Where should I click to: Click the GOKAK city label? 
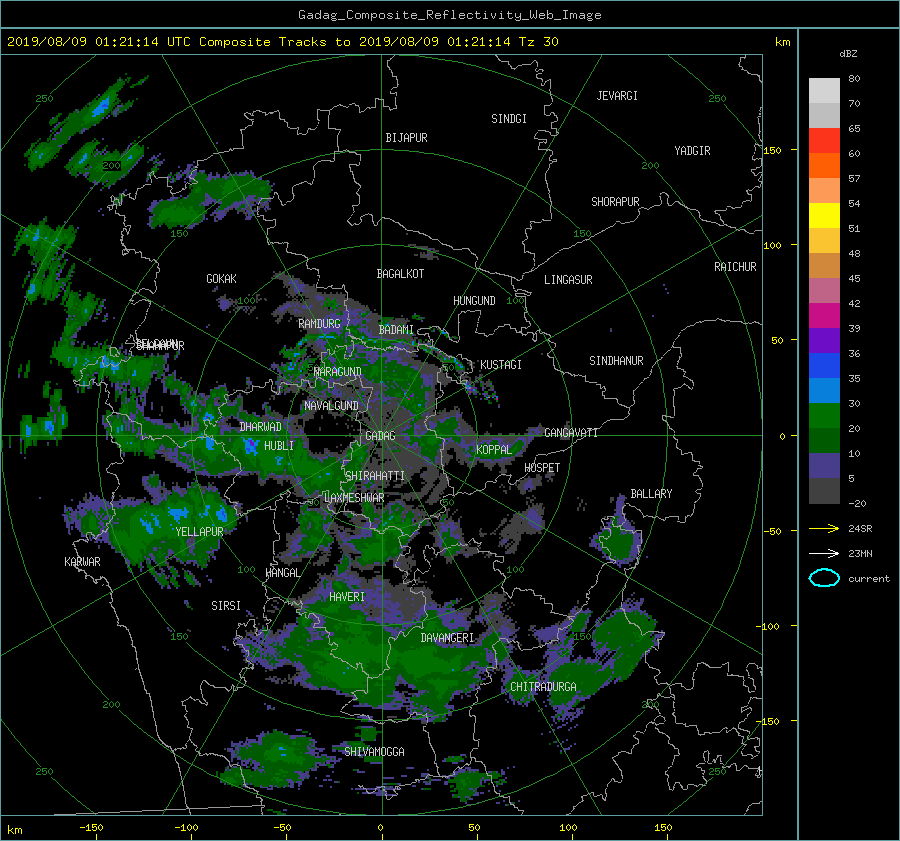[x=221, y=278]
